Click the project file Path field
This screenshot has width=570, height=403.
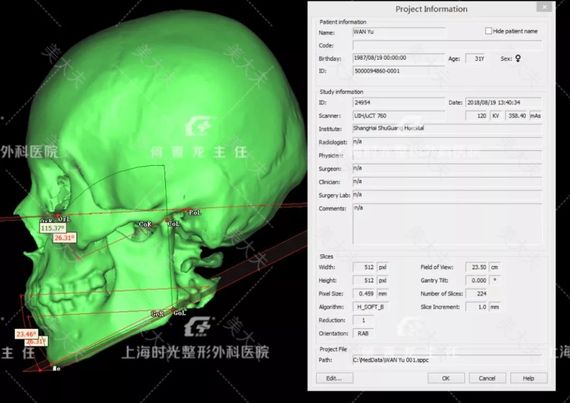tap(447, 360)
